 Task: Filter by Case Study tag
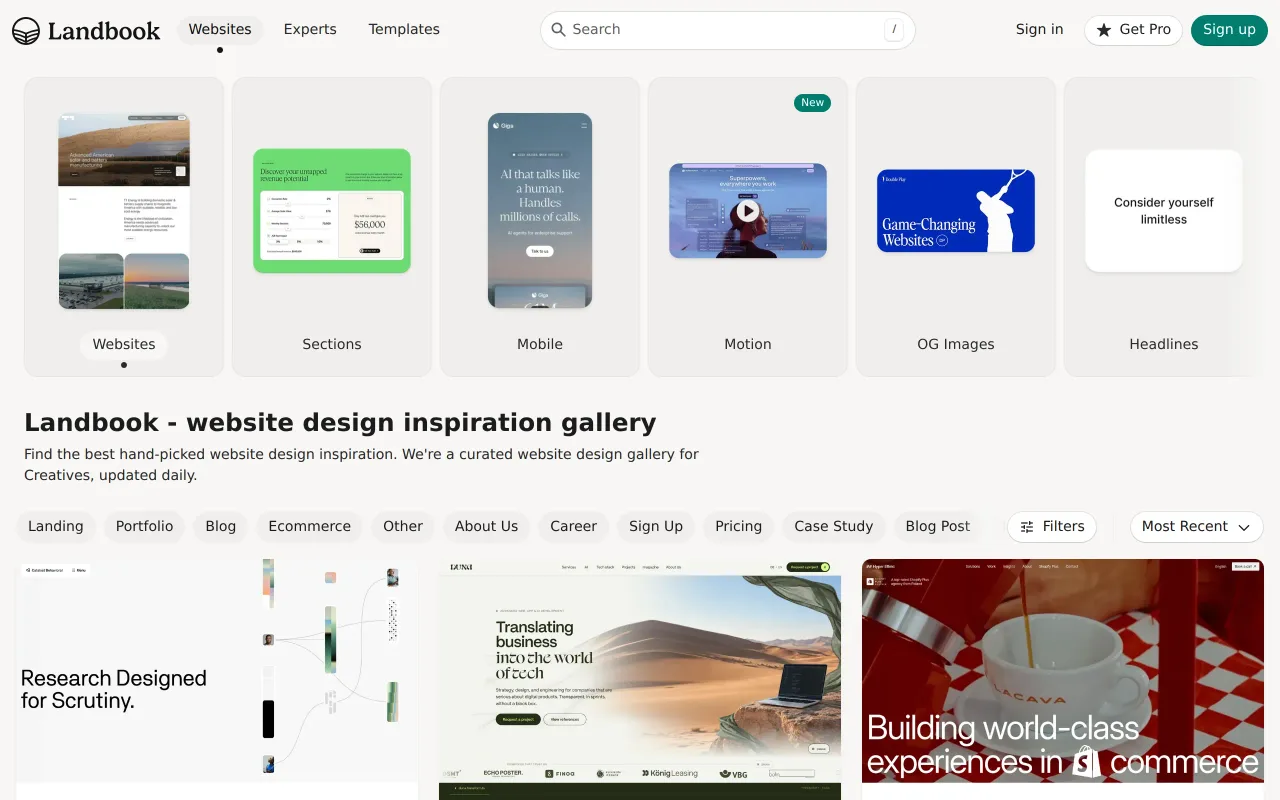pos(834,527)
